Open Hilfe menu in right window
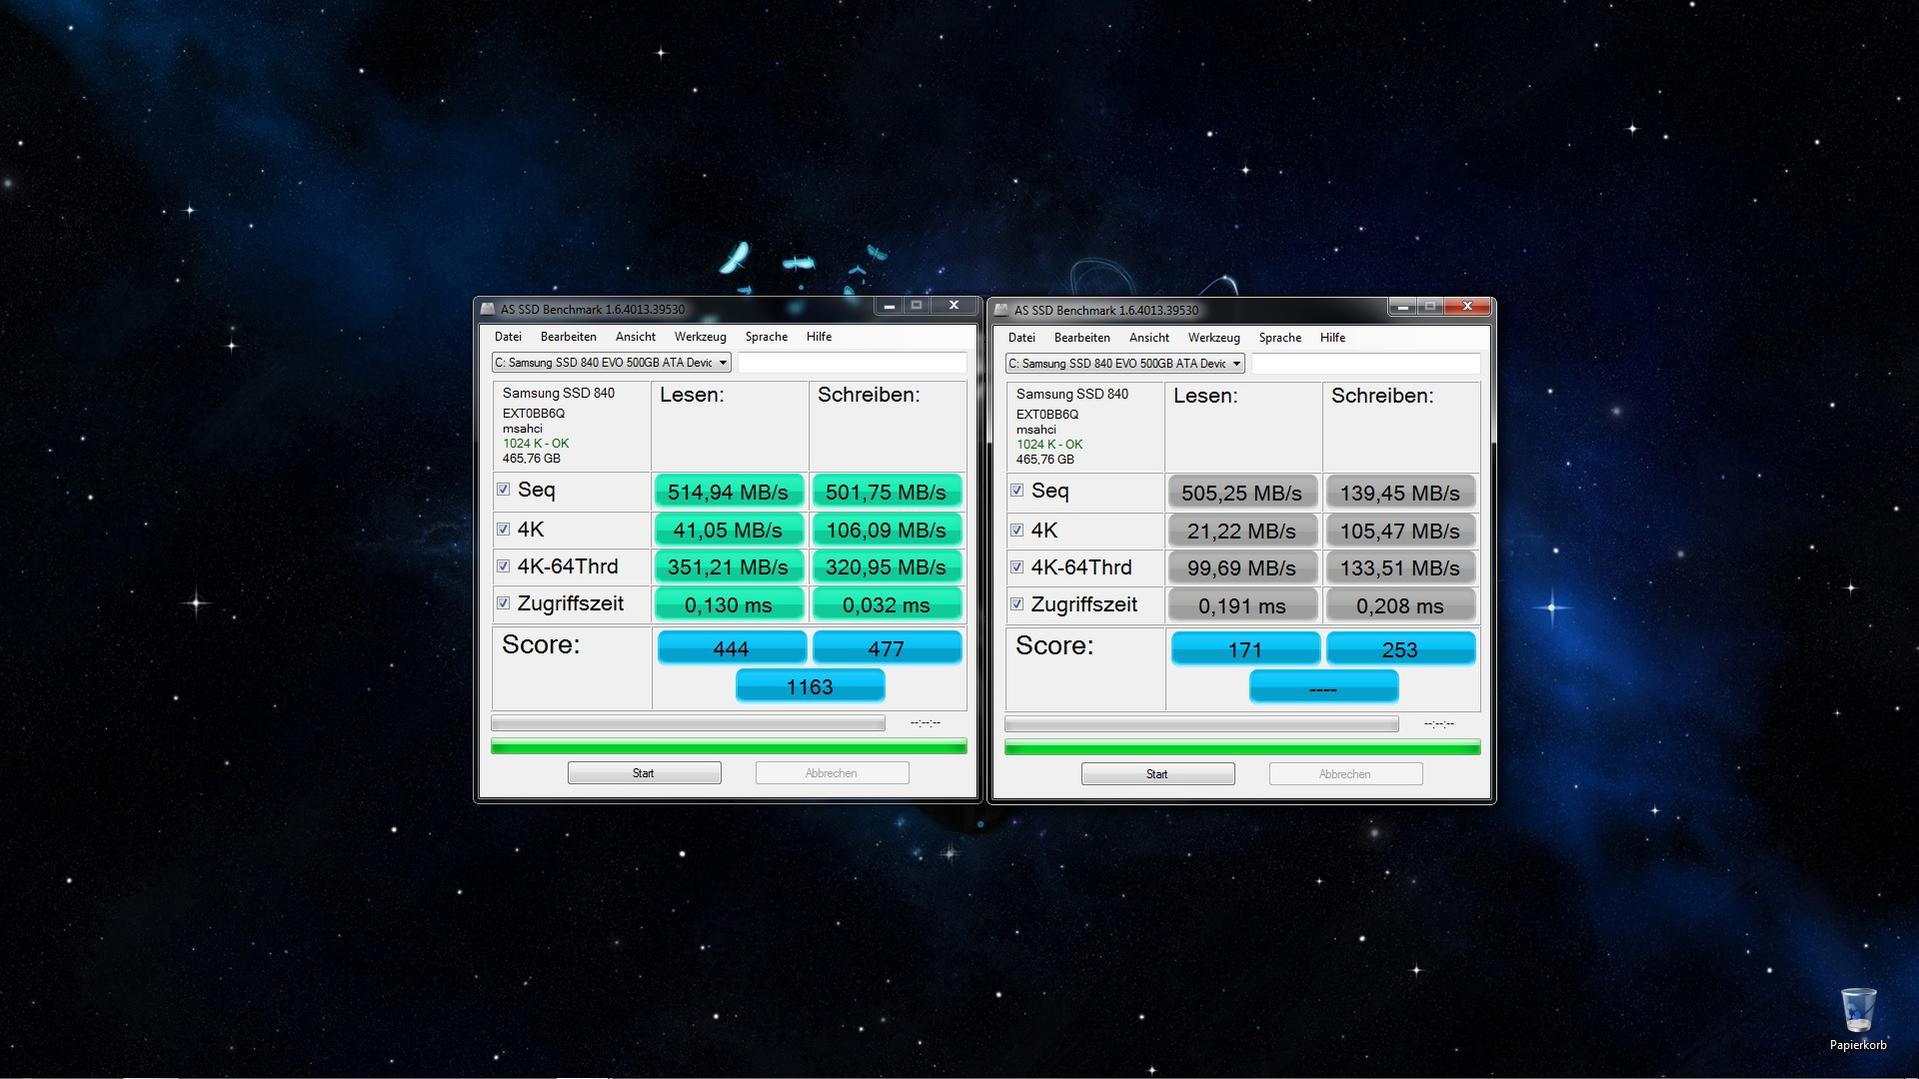Screen dimensions: 1919x1079 click(1333, 338)
